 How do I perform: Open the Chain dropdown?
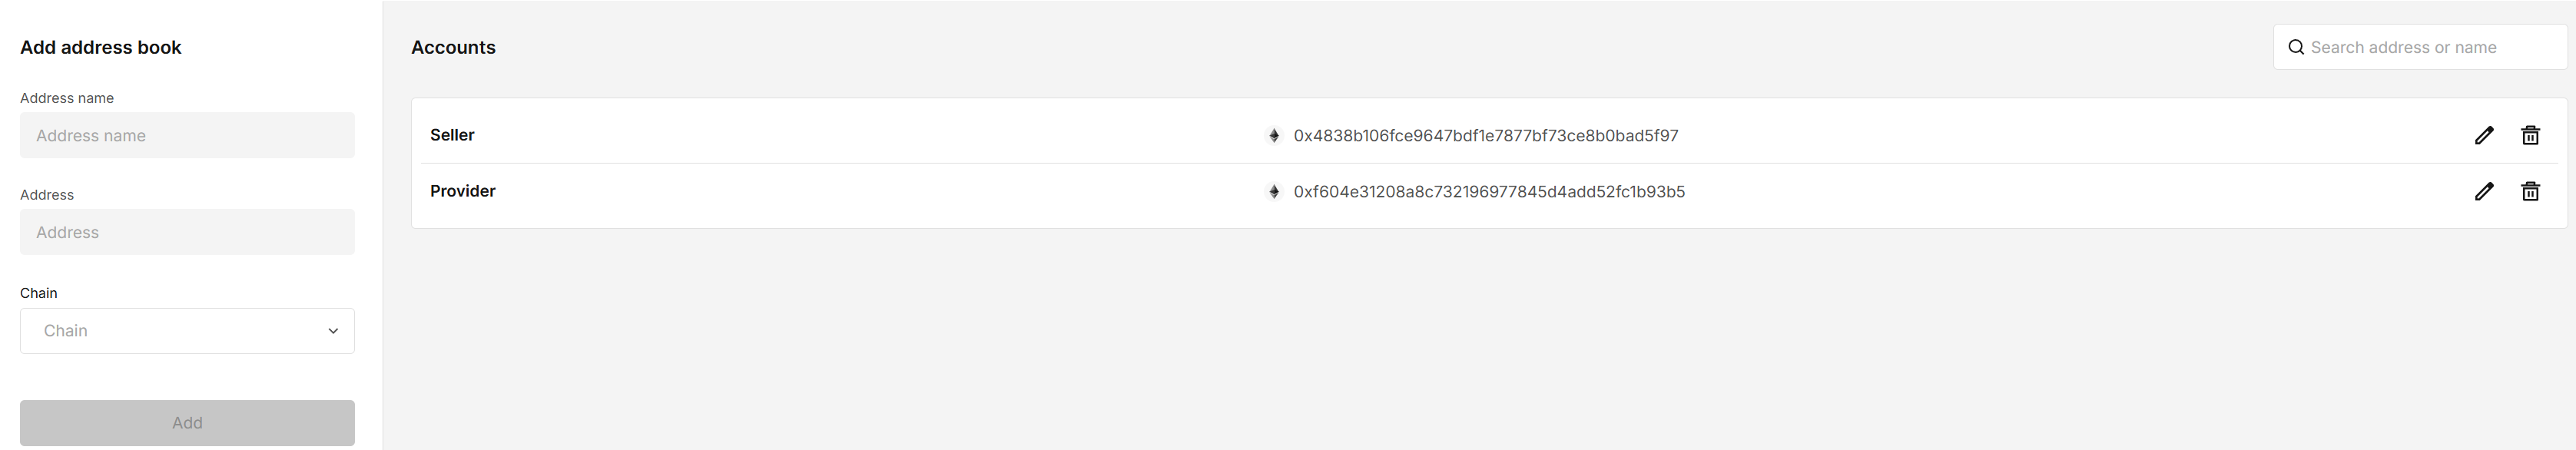[x=187, y=331]
